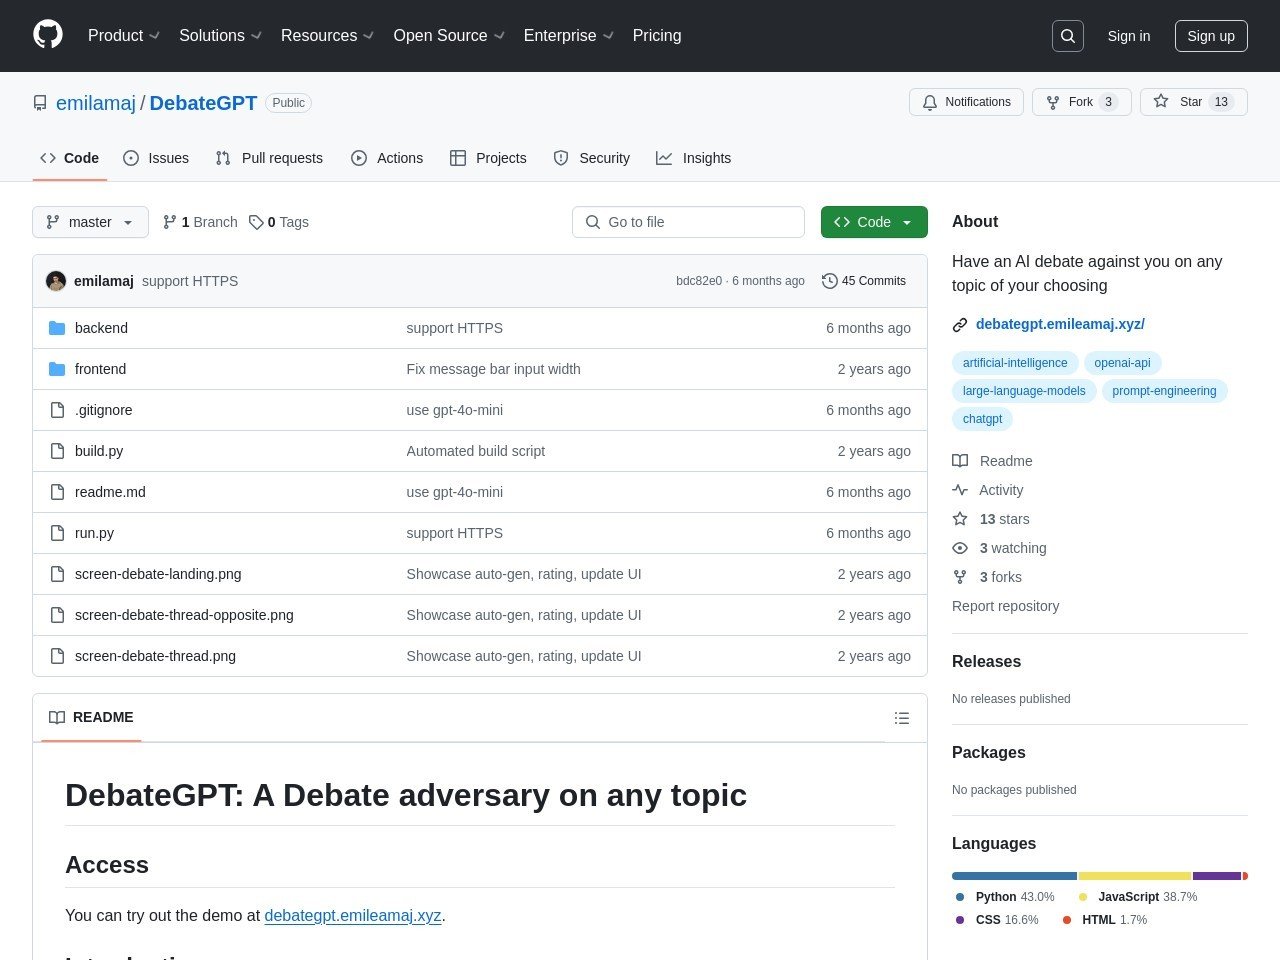Click the tag icon beside 0 Tags
This screenshot has height=960, width=1280.
click(256, 222)
